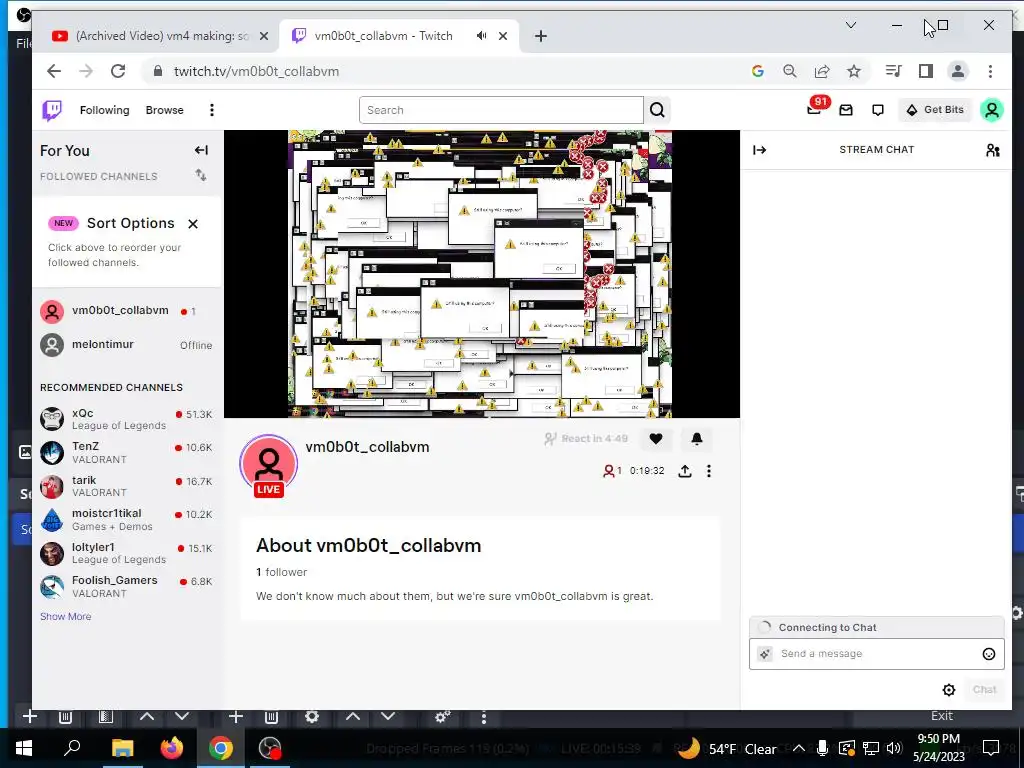Click the followed channels sort icon
The height and width of the screenshot is (768, 1024).
tap(200, 175)
